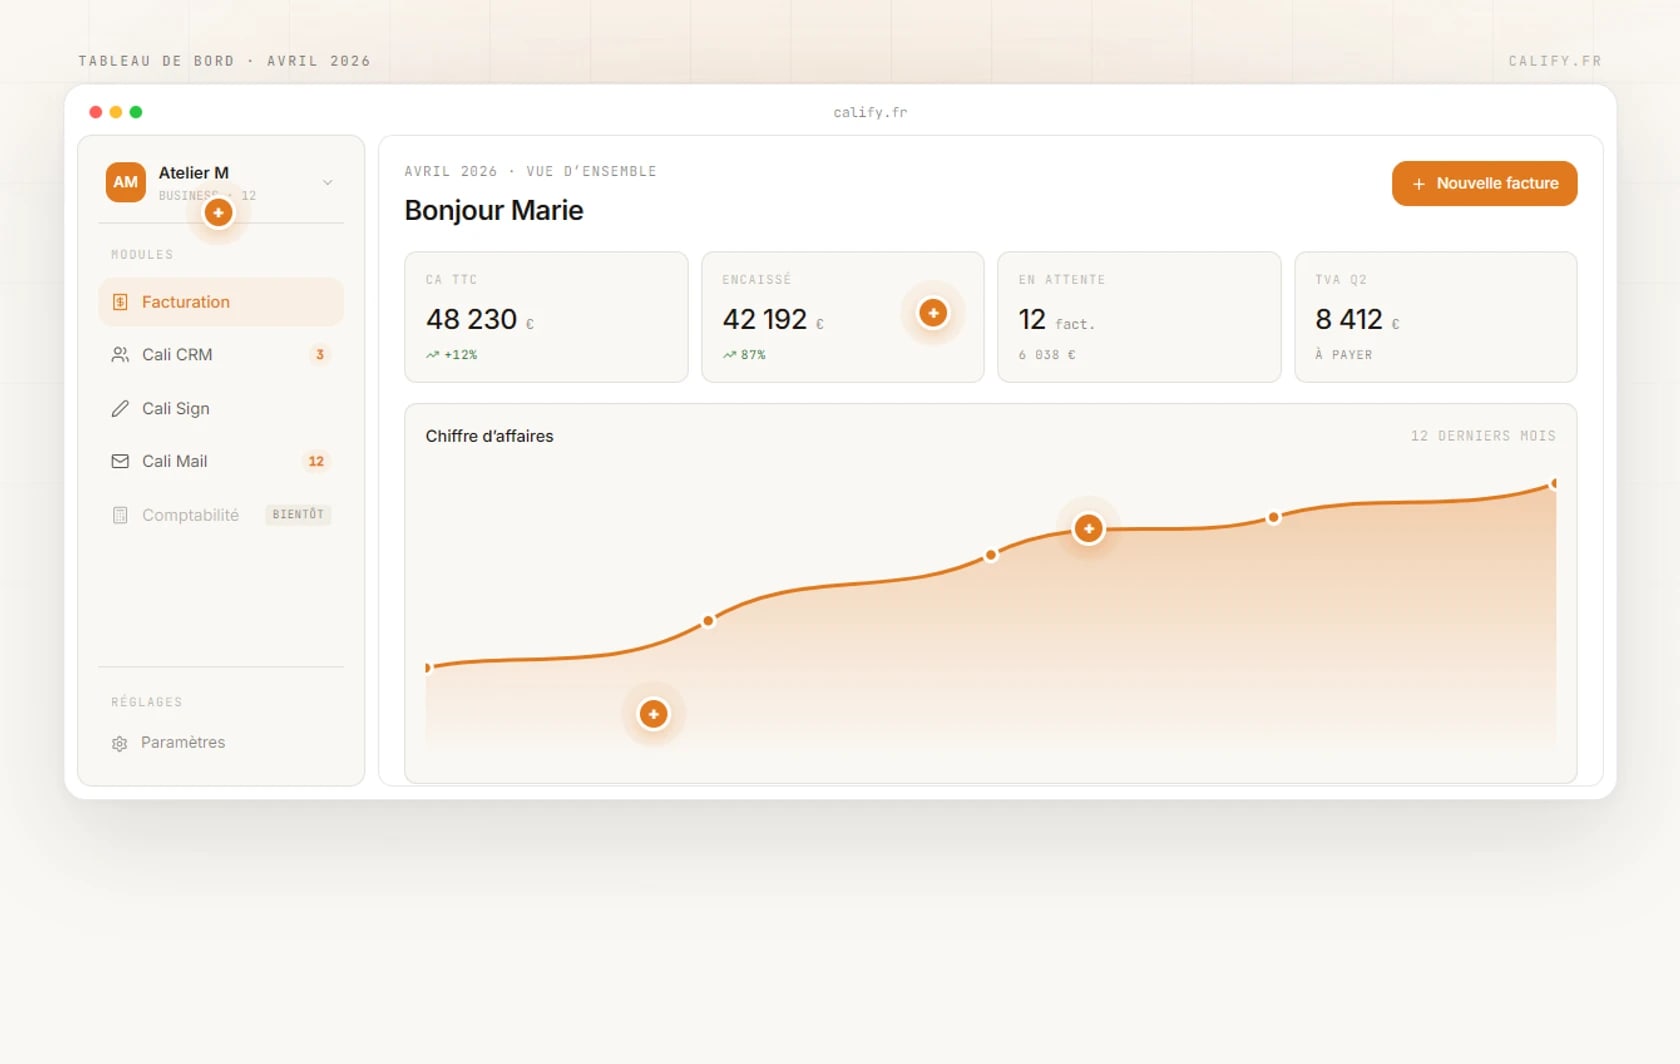1680x1064 pixels.
Task: Open the En attente 12 fact. card
Action: 1139,317
